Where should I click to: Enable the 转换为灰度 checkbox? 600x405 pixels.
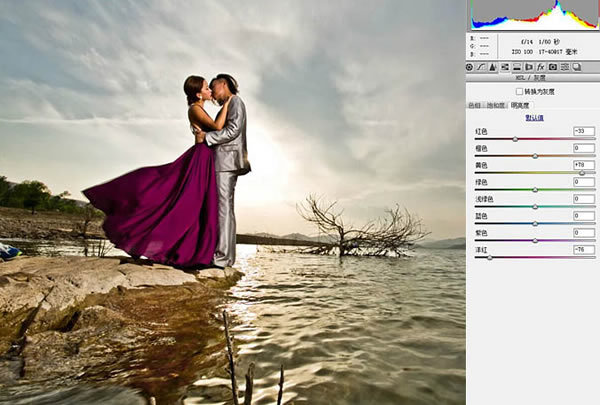(x=519, y=91)
